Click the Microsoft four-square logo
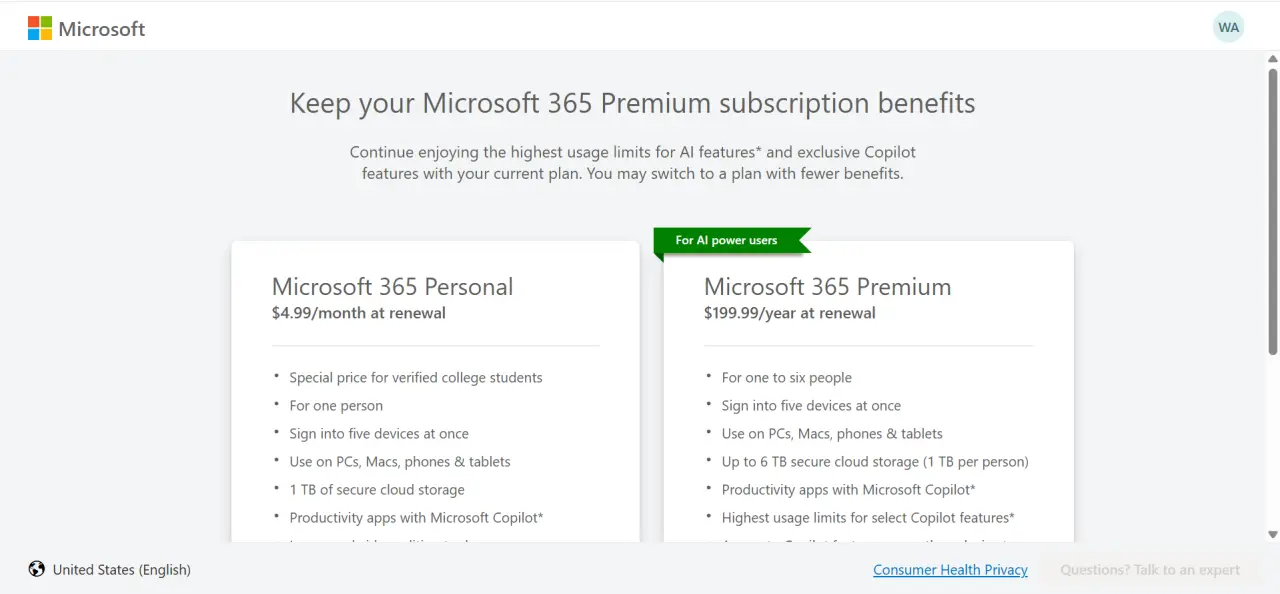1280x594 pixels. coord(40,28)
